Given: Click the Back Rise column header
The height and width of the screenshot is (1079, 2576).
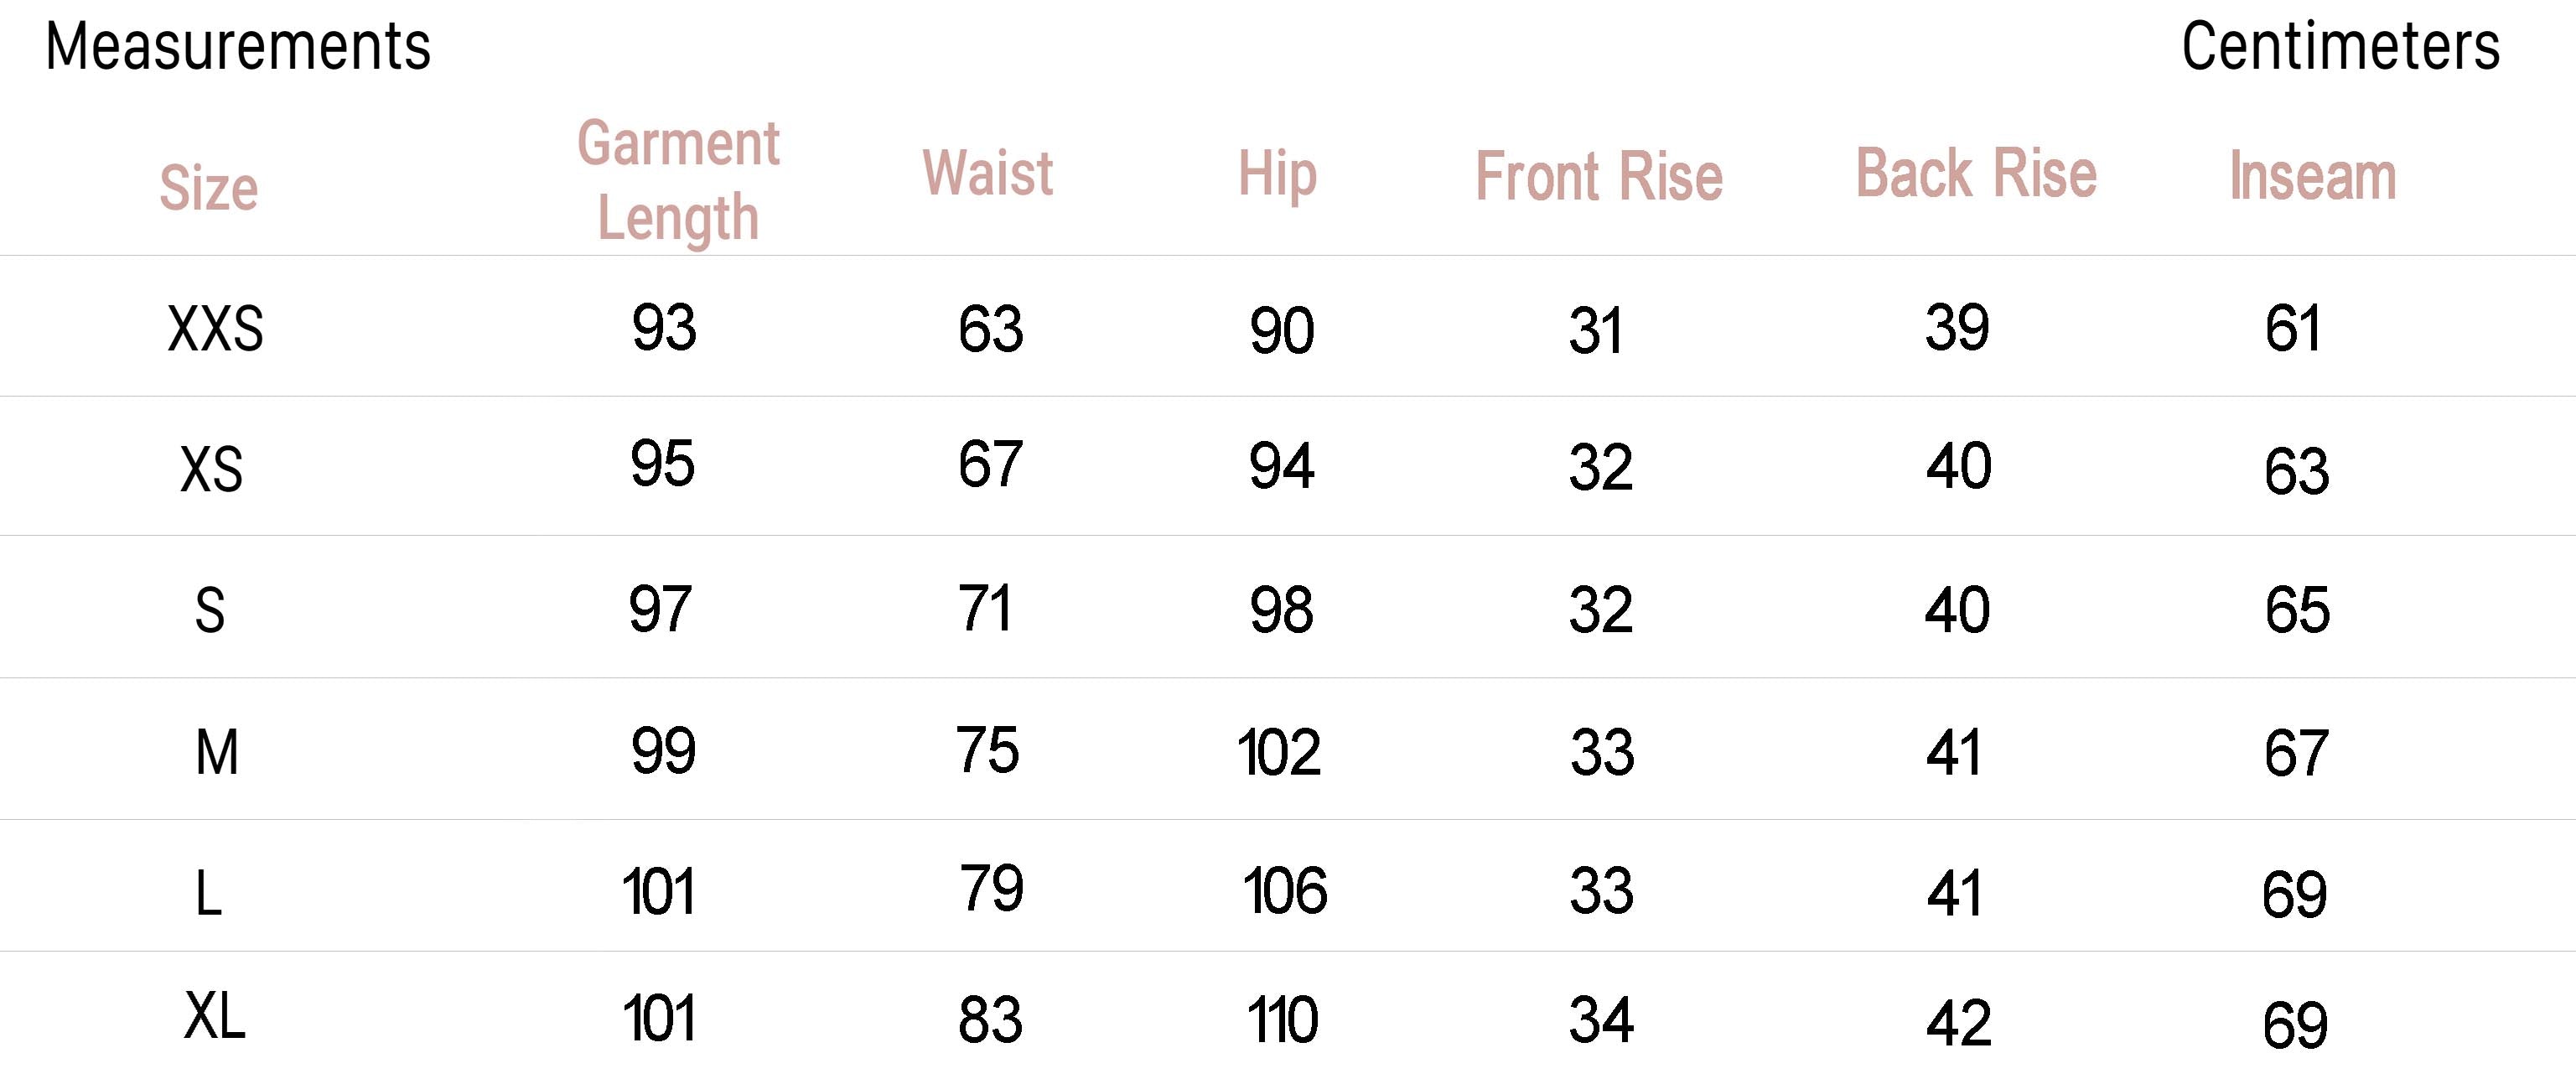Looking at the screenshot, I should tap(1976, 174).
